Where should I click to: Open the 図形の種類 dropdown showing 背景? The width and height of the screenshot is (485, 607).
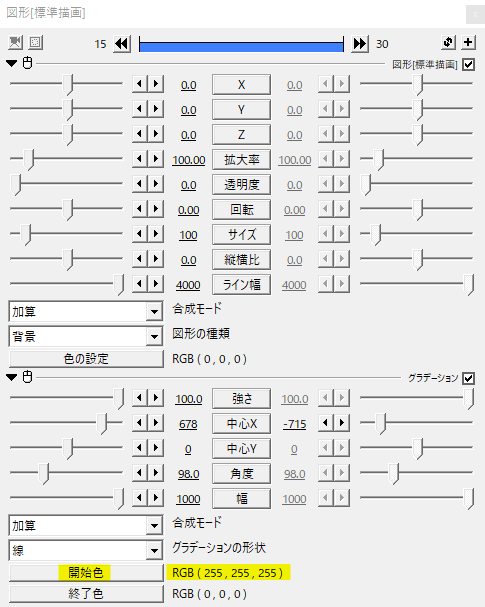click(86, 336)
